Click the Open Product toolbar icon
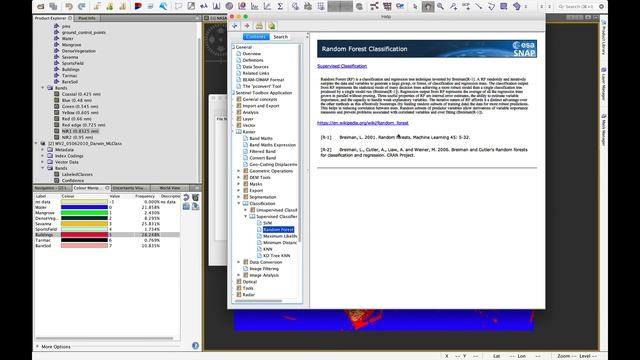The height and width of the screenshot is (360, 640). [40, 7]
